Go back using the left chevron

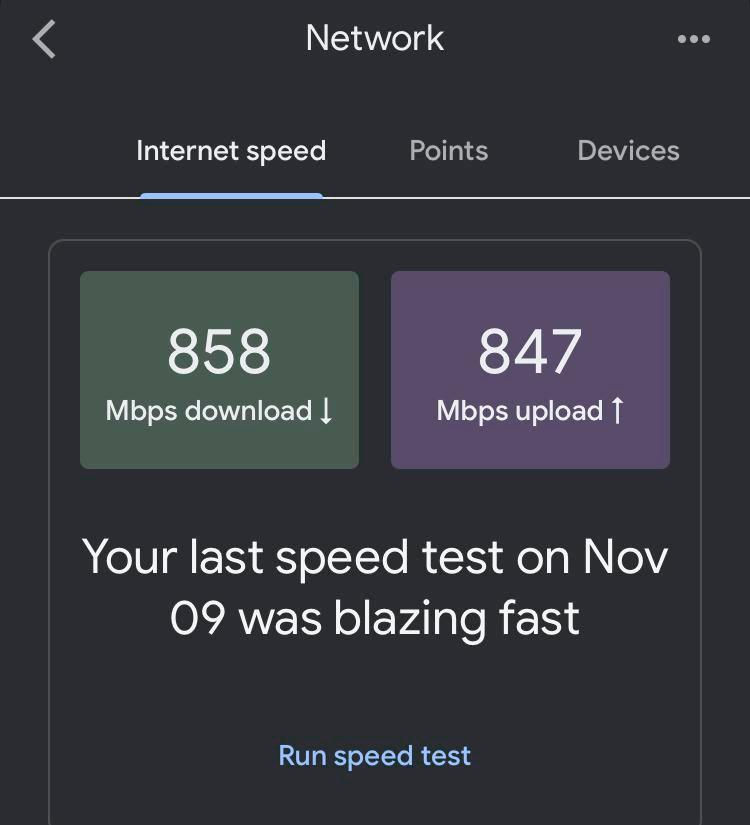(44, 39)
